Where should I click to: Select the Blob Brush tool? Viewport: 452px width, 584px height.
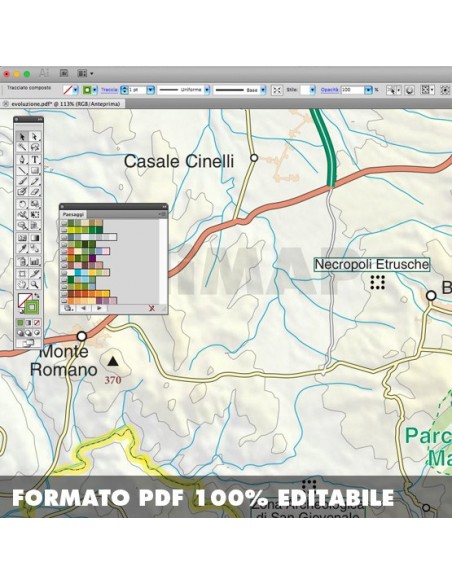22,192
